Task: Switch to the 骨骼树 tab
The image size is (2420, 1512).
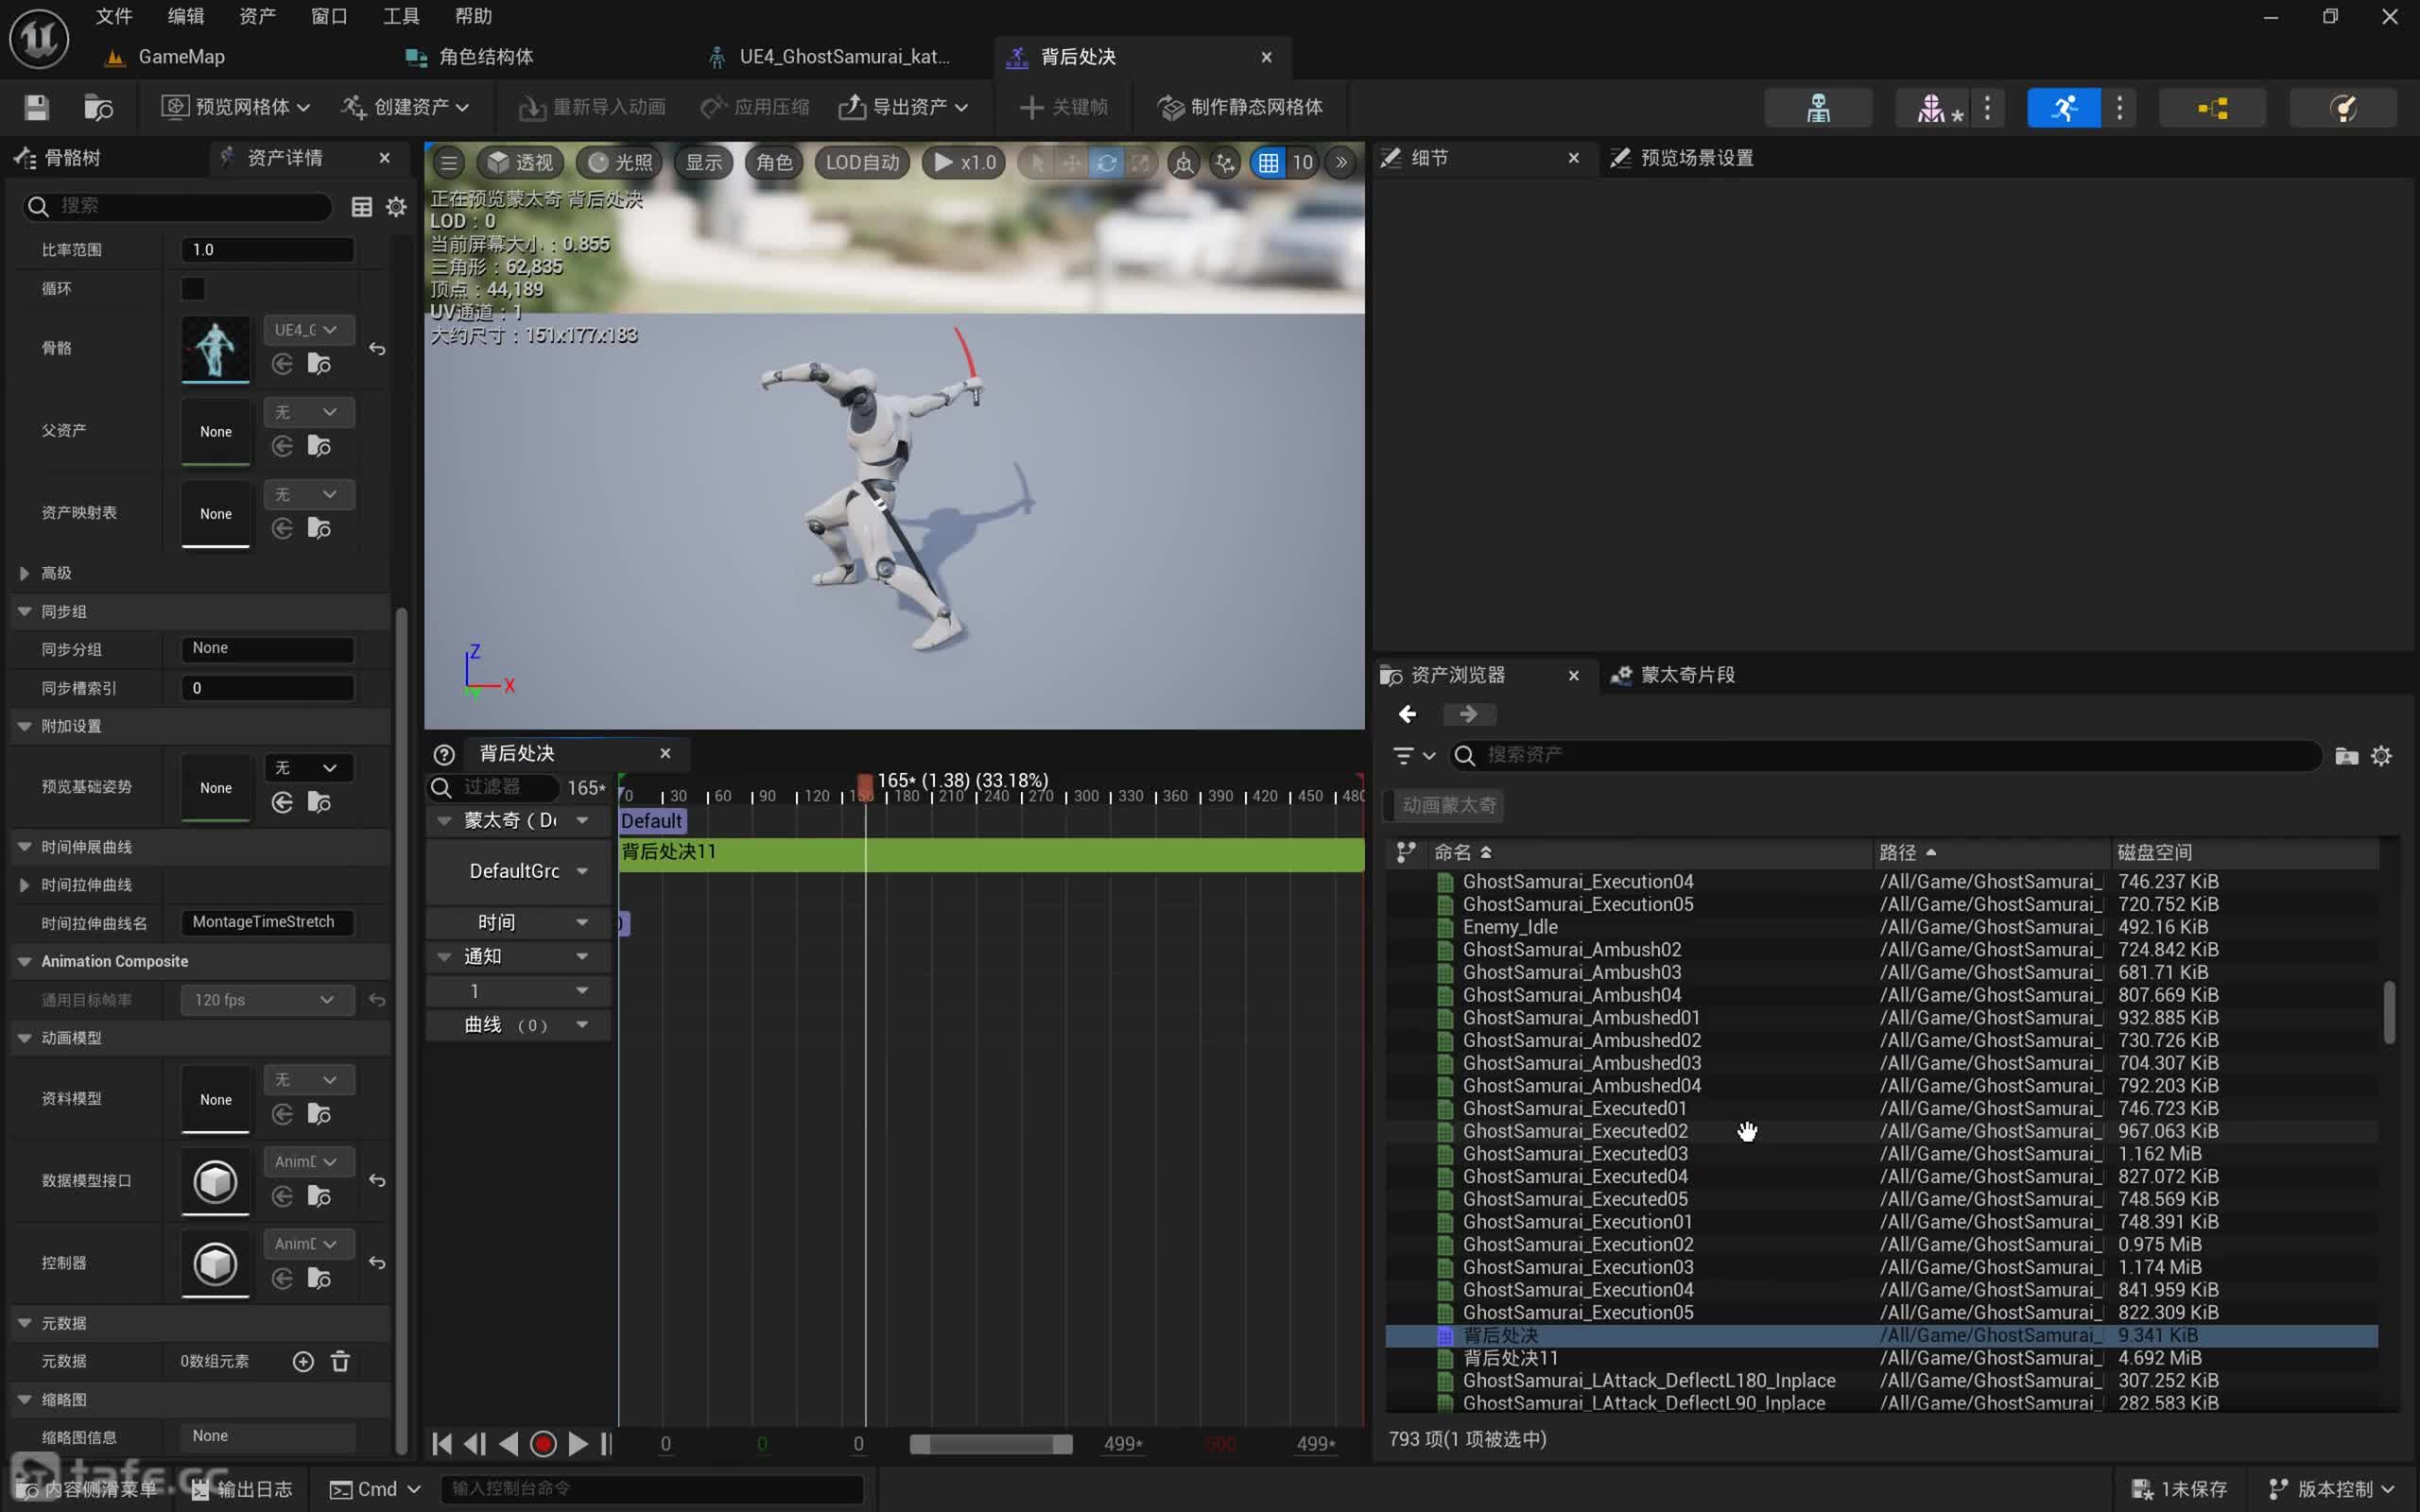Action: (x=58, y=158)
